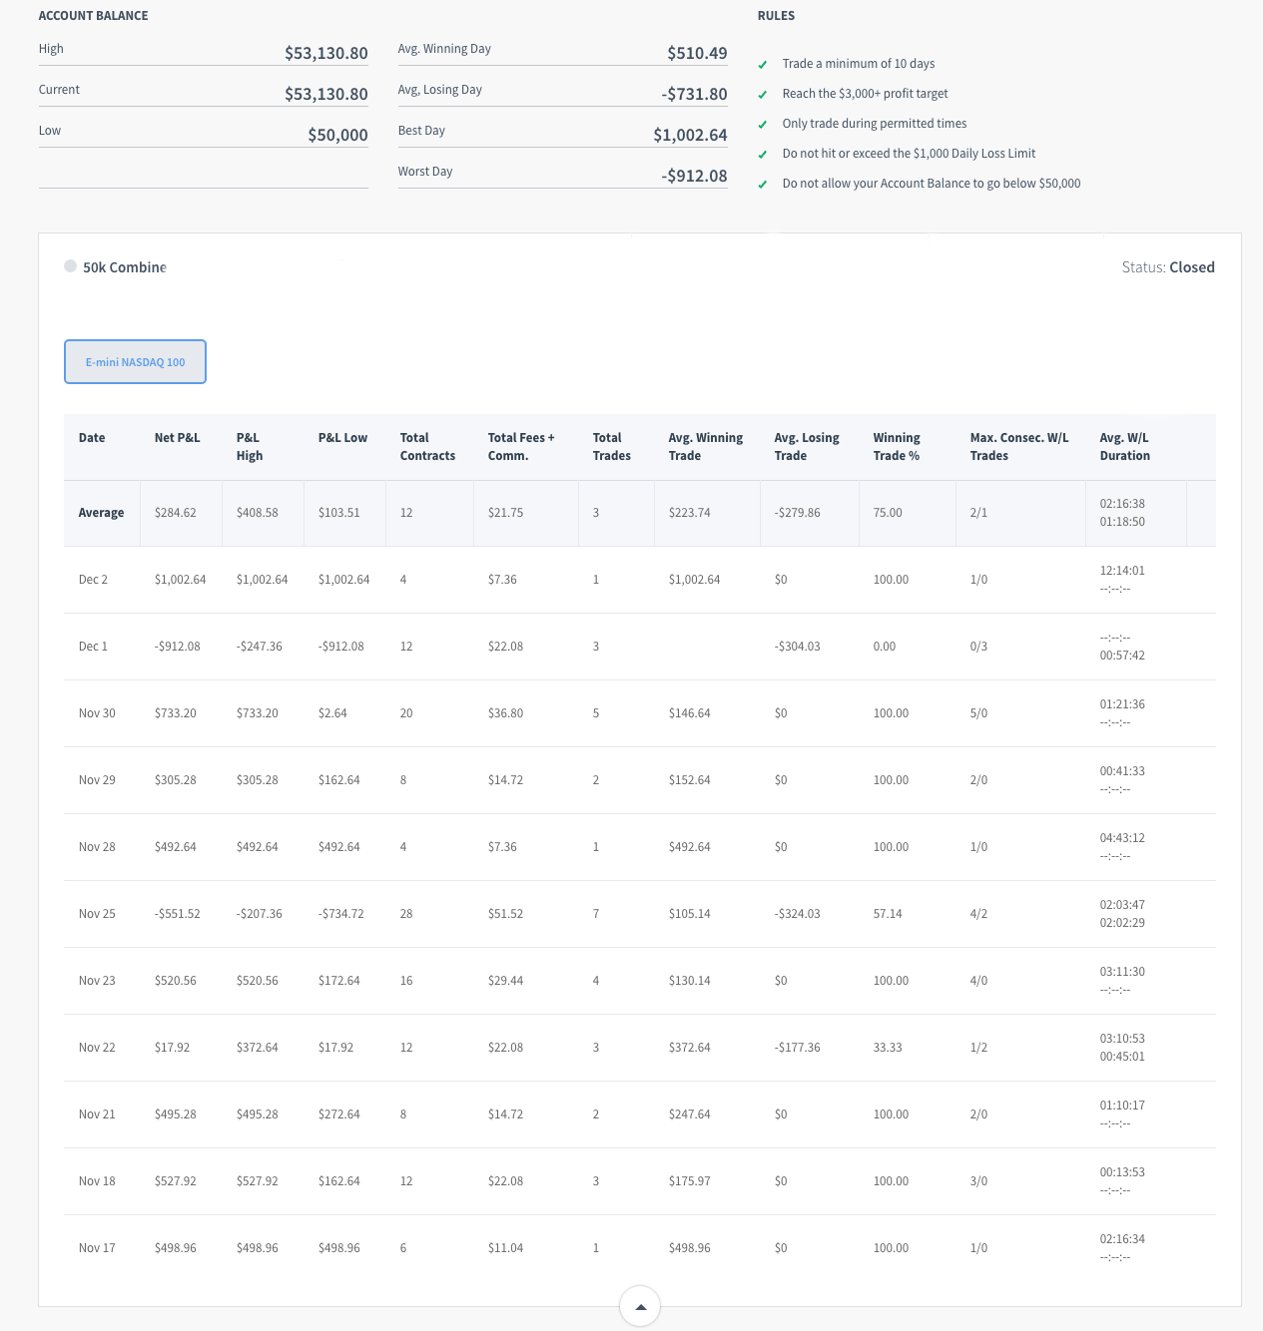The width and height of the screenshot is (1263, 1331).
Task: Click the grey status dot beside 50k Combine
Action: tap(70, 266)
